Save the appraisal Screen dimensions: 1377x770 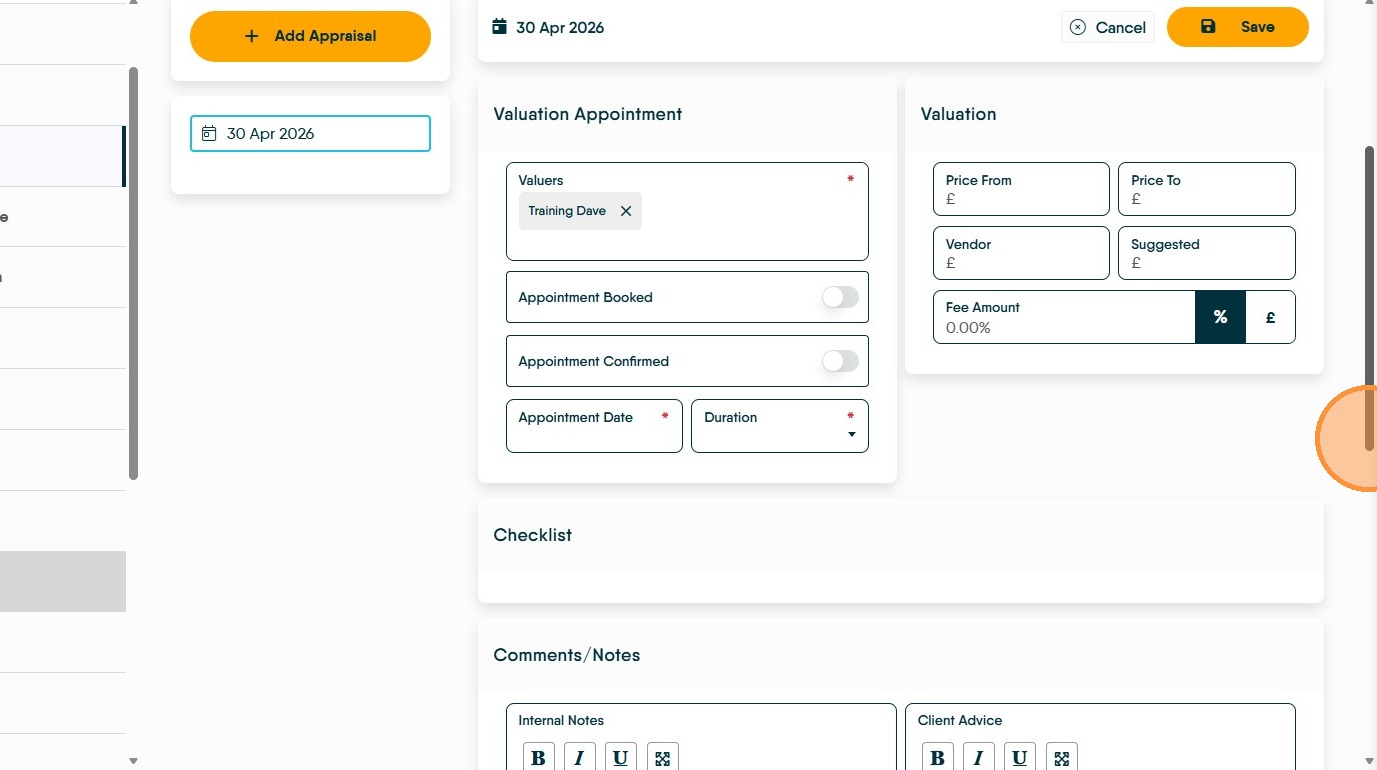coord(1237,27)
